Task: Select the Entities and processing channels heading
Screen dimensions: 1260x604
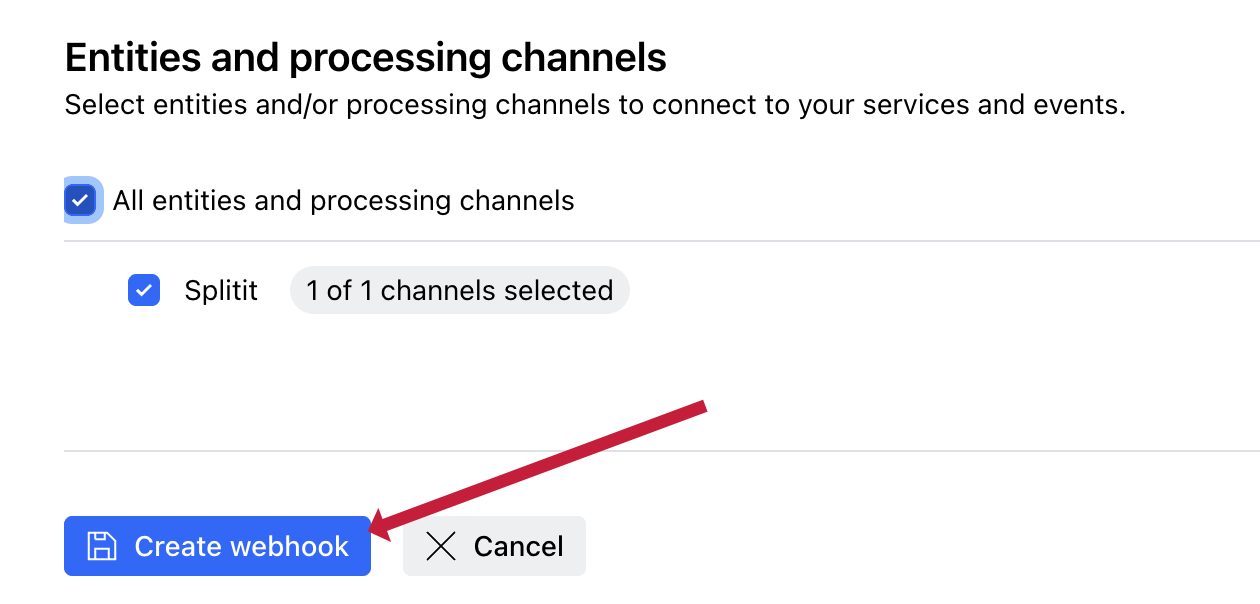Action: coord(365,57)
